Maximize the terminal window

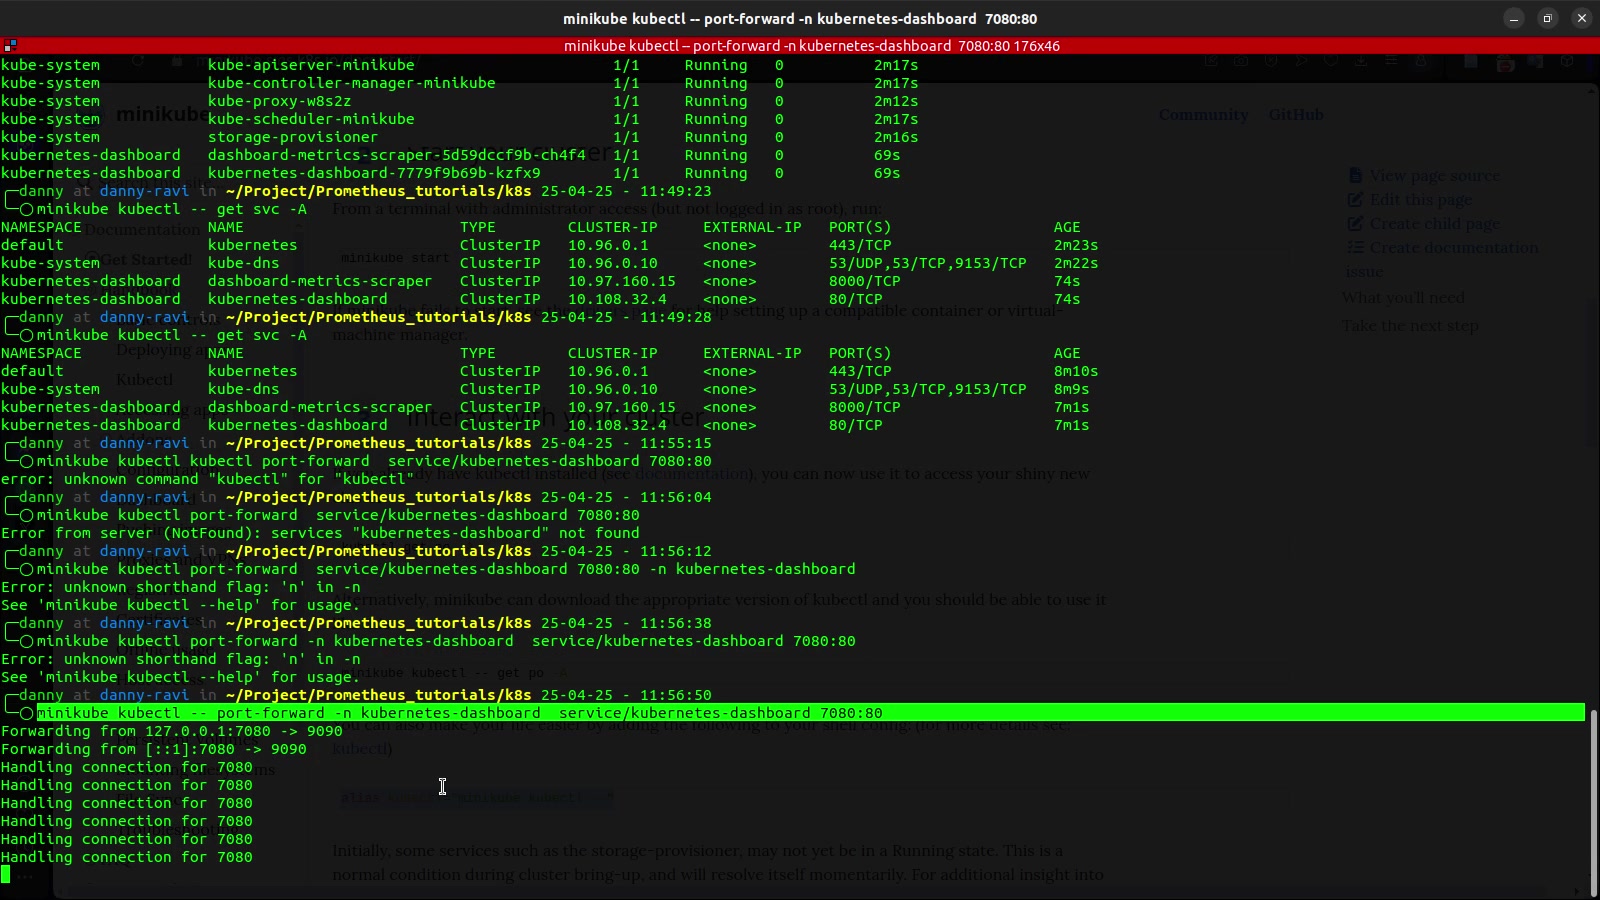tap(1547, 18)
